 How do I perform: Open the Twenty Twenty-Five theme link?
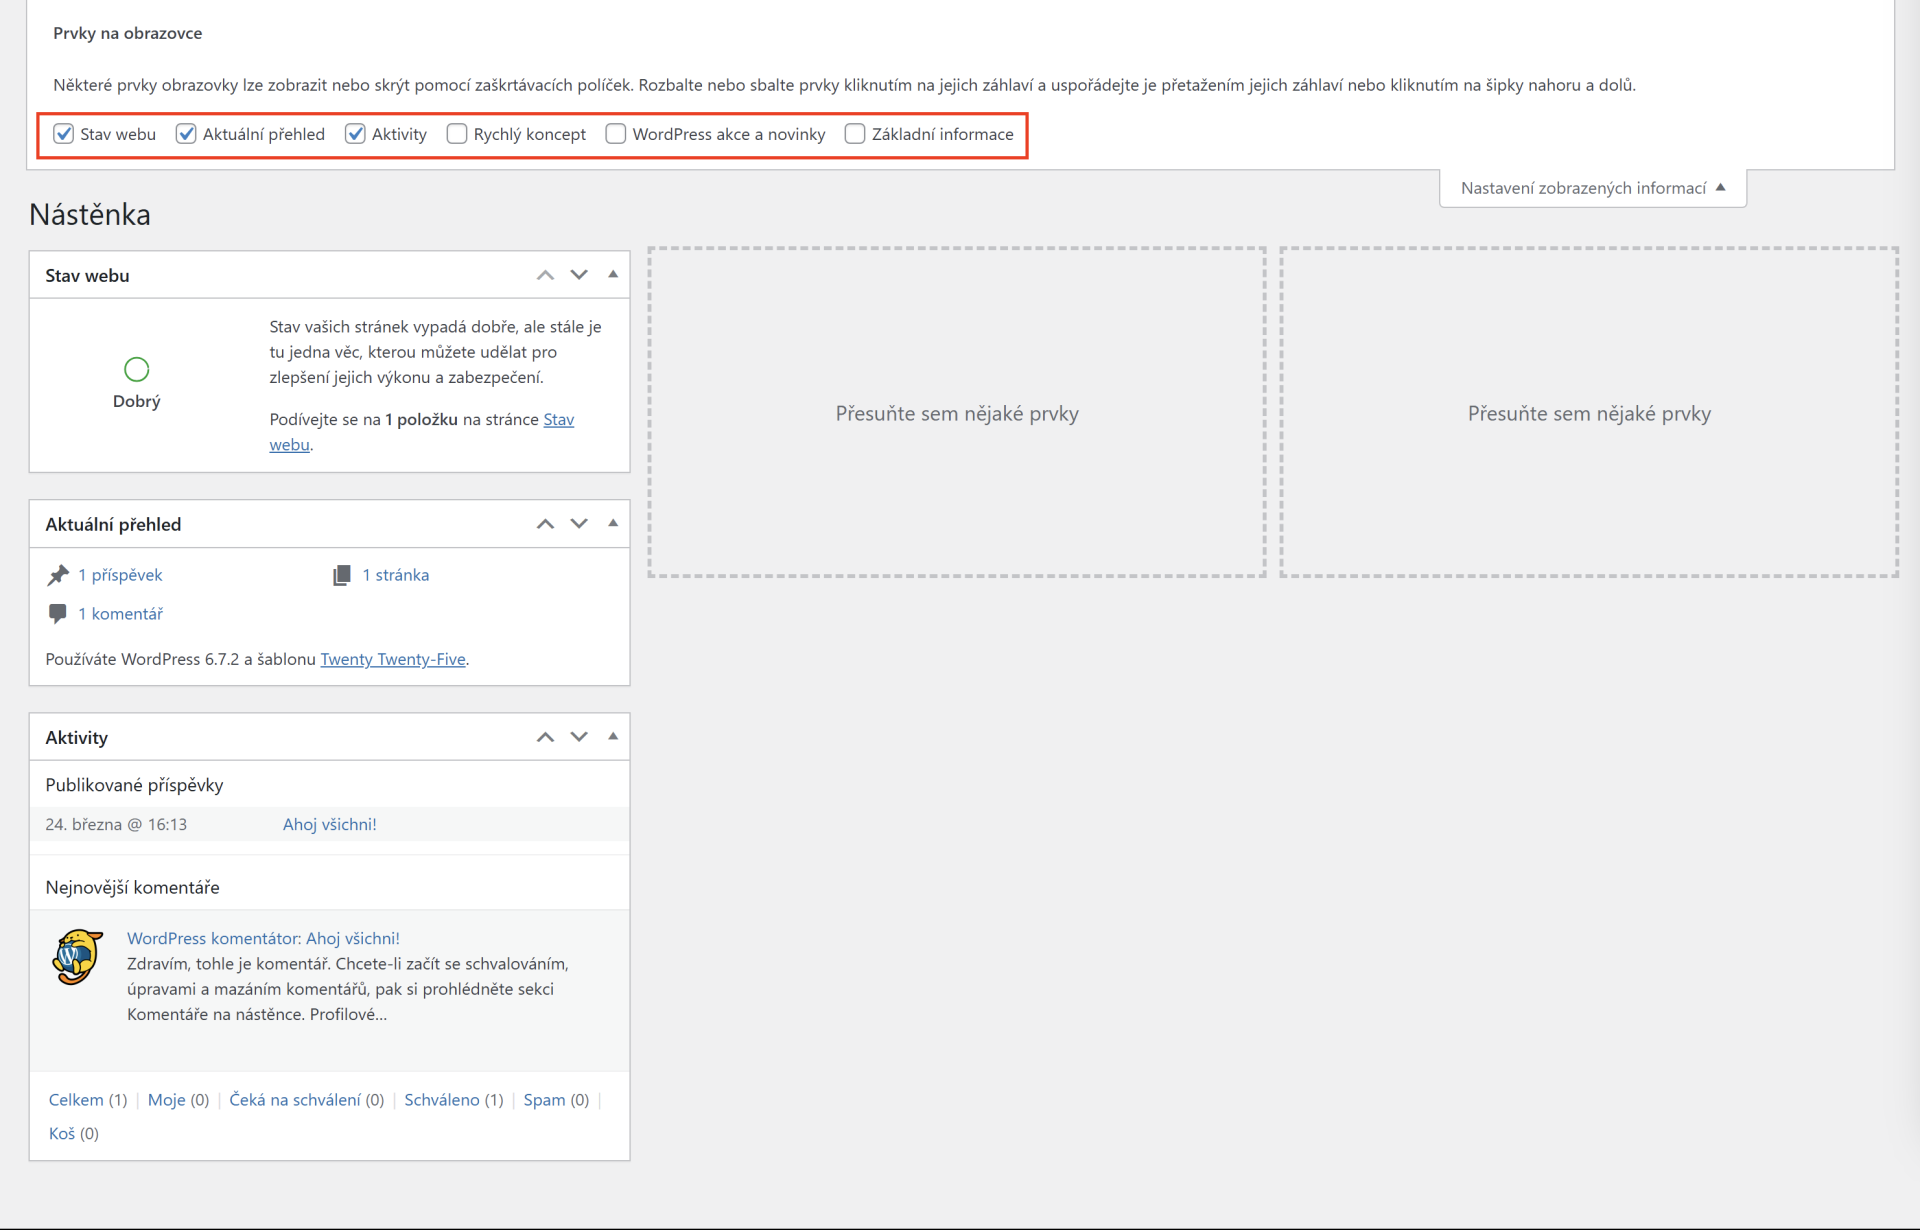point(392,659)
